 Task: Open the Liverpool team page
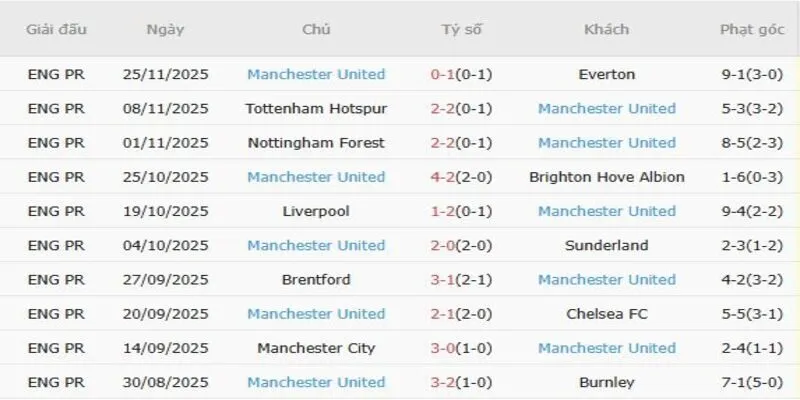[316, 211]
